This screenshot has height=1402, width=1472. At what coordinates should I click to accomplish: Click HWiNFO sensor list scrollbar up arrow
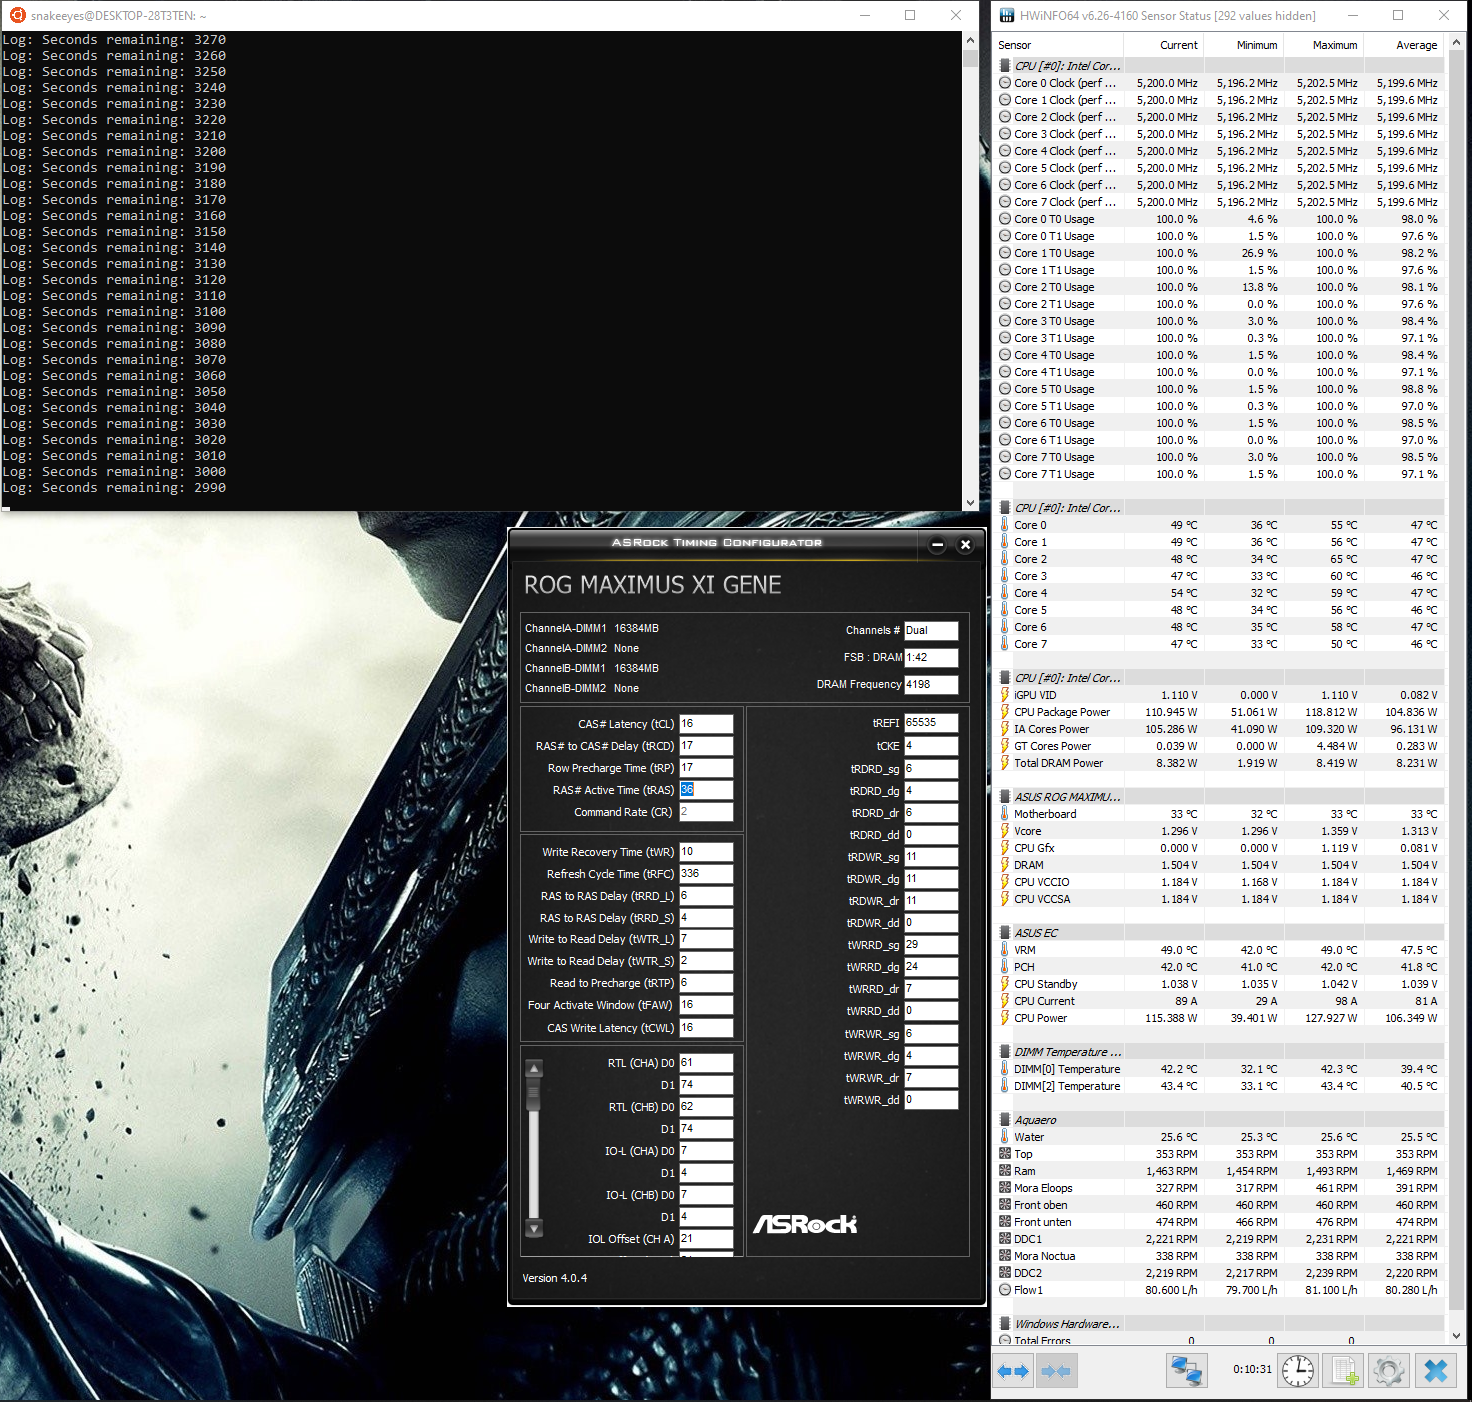coord(1455,43)
